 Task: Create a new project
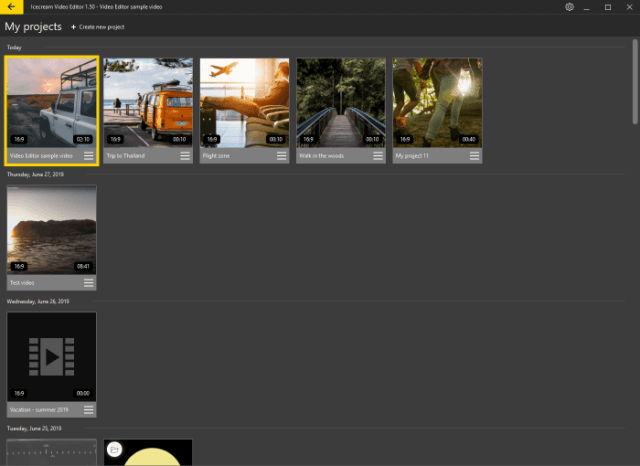[x=98, y=27]
